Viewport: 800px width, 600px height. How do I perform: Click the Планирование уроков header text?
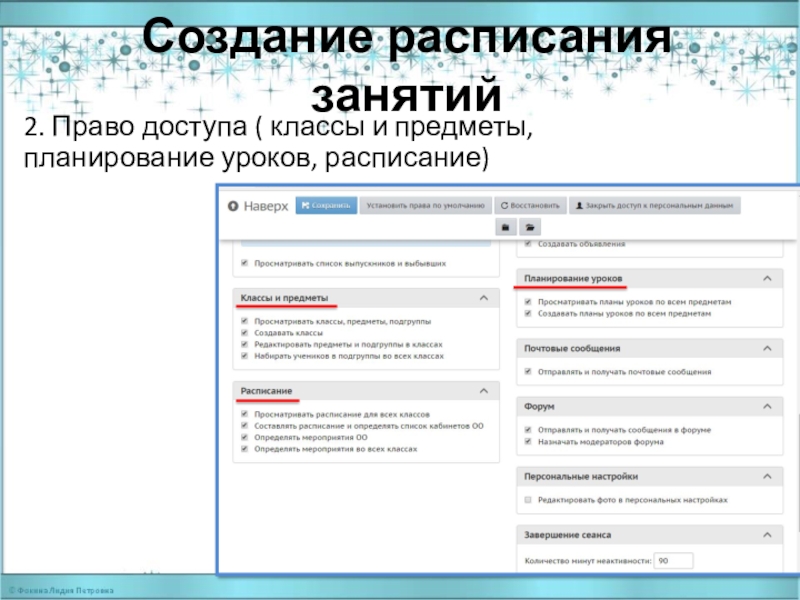(x=573, y=278)
